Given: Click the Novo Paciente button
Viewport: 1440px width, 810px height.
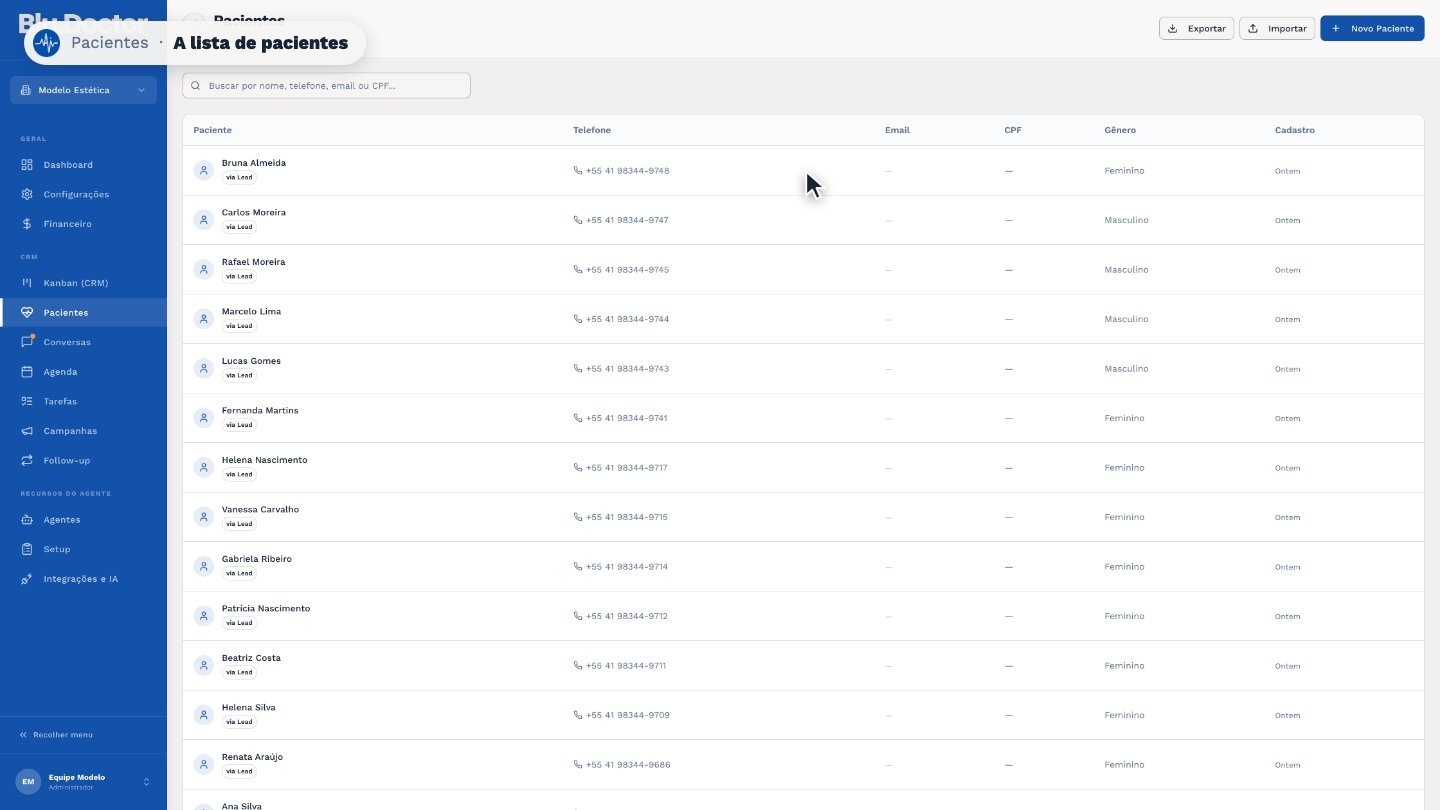Looking at the screenshot, I should pyautogui.click(x=1372, y=28).
